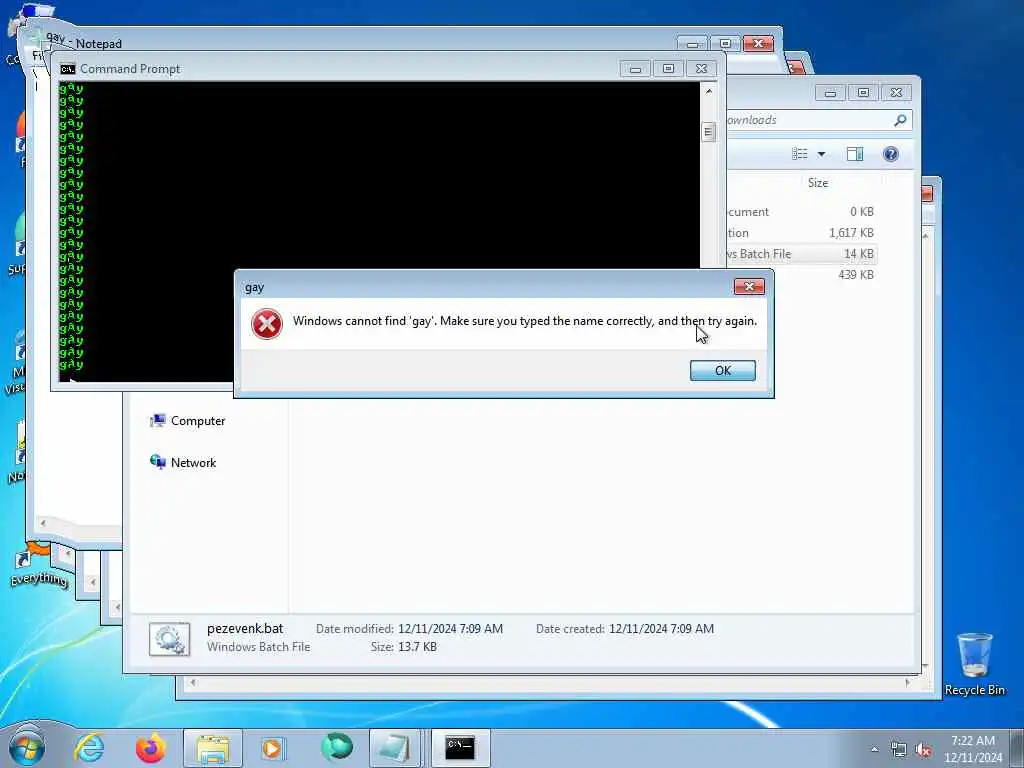
Task: Click the search magnifier icon in Explorer
Action: pyautogui.click(x=900, y=120)
